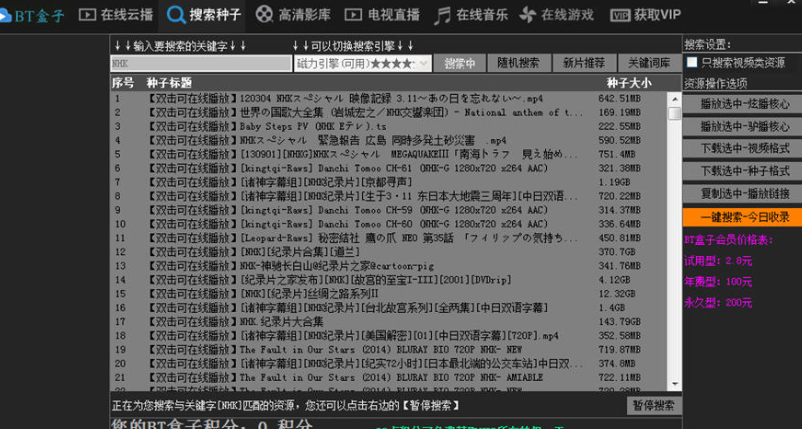Select row 18 美国解密 01

coord(389,336)
